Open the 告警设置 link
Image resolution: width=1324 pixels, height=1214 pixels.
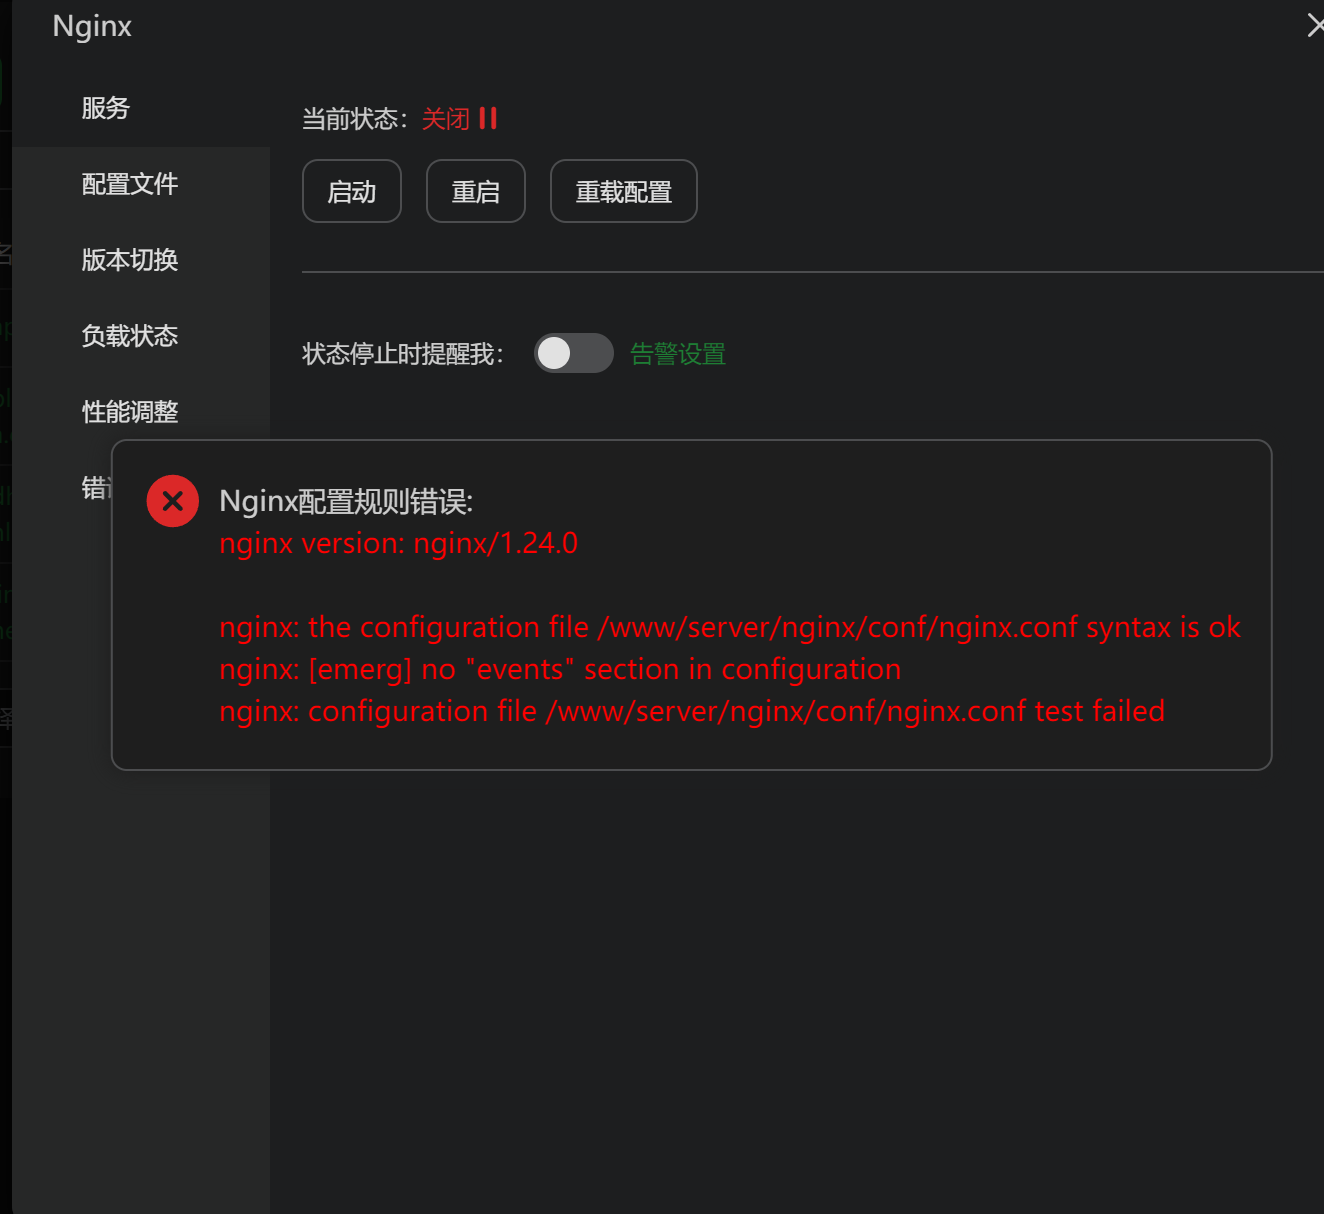pos(677,353)
